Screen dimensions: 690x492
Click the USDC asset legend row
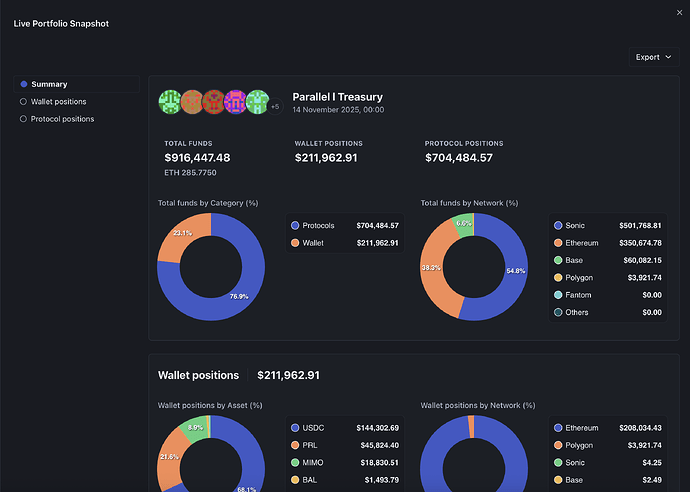(345, 428)
